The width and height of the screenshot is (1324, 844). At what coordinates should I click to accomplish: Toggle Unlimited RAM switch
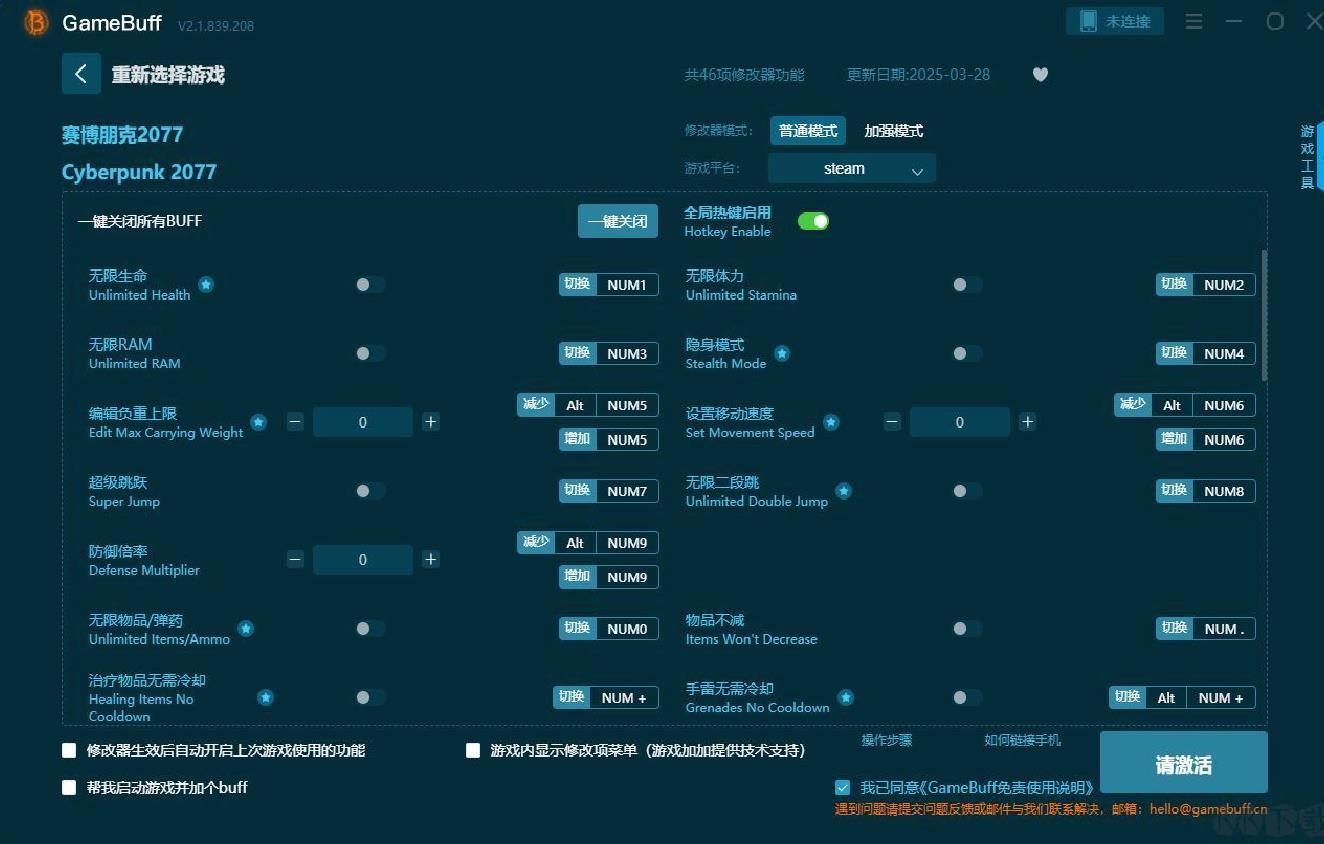tap(370, 353)
